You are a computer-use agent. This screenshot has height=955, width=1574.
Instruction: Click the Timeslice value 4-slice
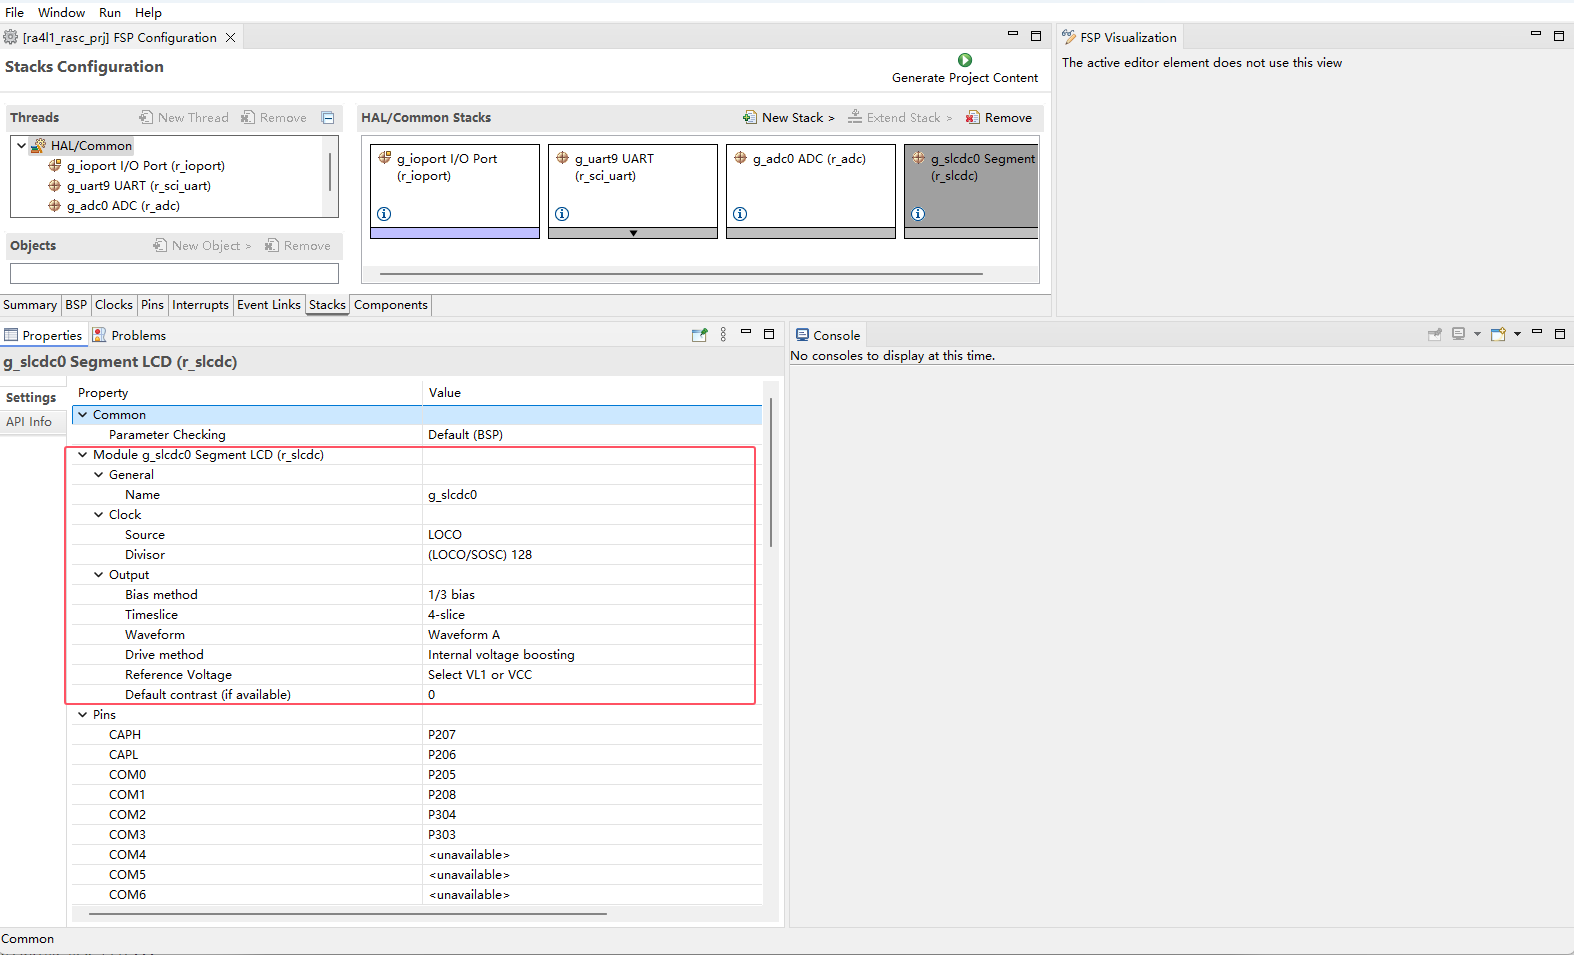click(x=446, y=615)
